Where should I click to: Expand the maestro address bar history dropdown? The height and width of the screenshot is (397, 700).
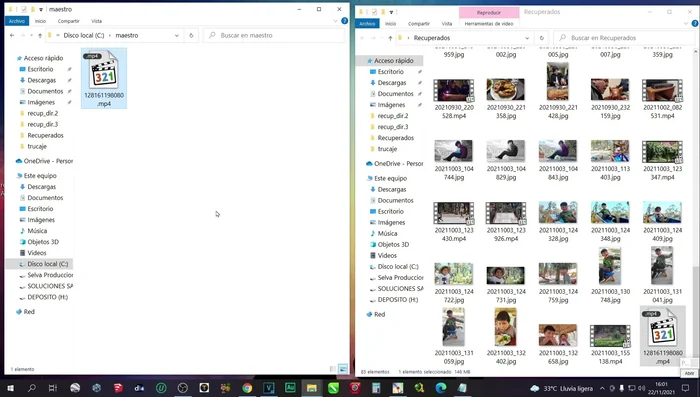pyautogui.click(x=177, y=35)
